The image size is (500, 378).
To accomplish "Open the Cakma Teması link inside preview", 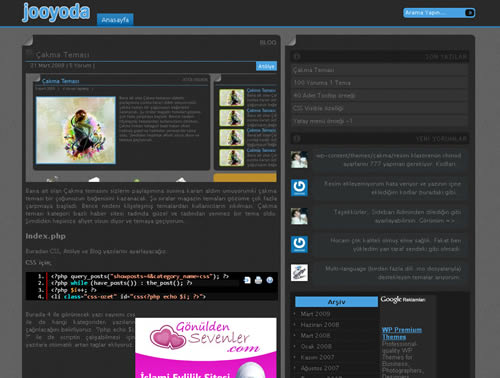I will tap(61, 81).
